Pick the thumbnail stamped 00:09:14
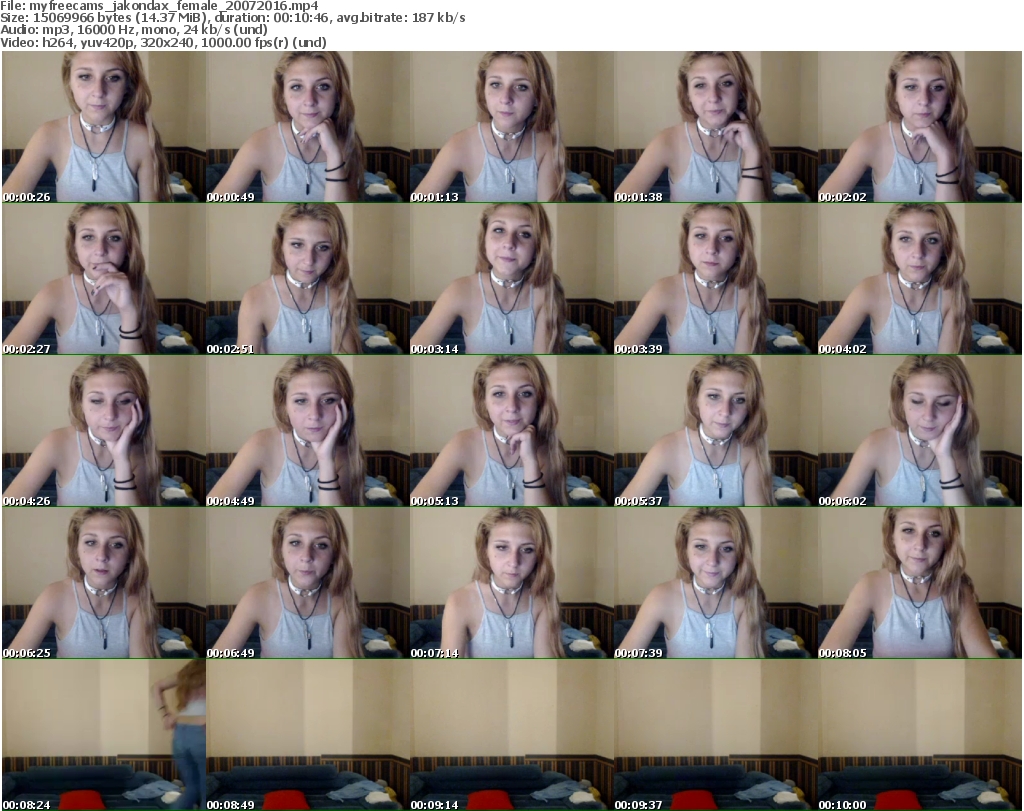Image resolution: width=1024 pixels, height=811 pixels. [x=512, y=735]
